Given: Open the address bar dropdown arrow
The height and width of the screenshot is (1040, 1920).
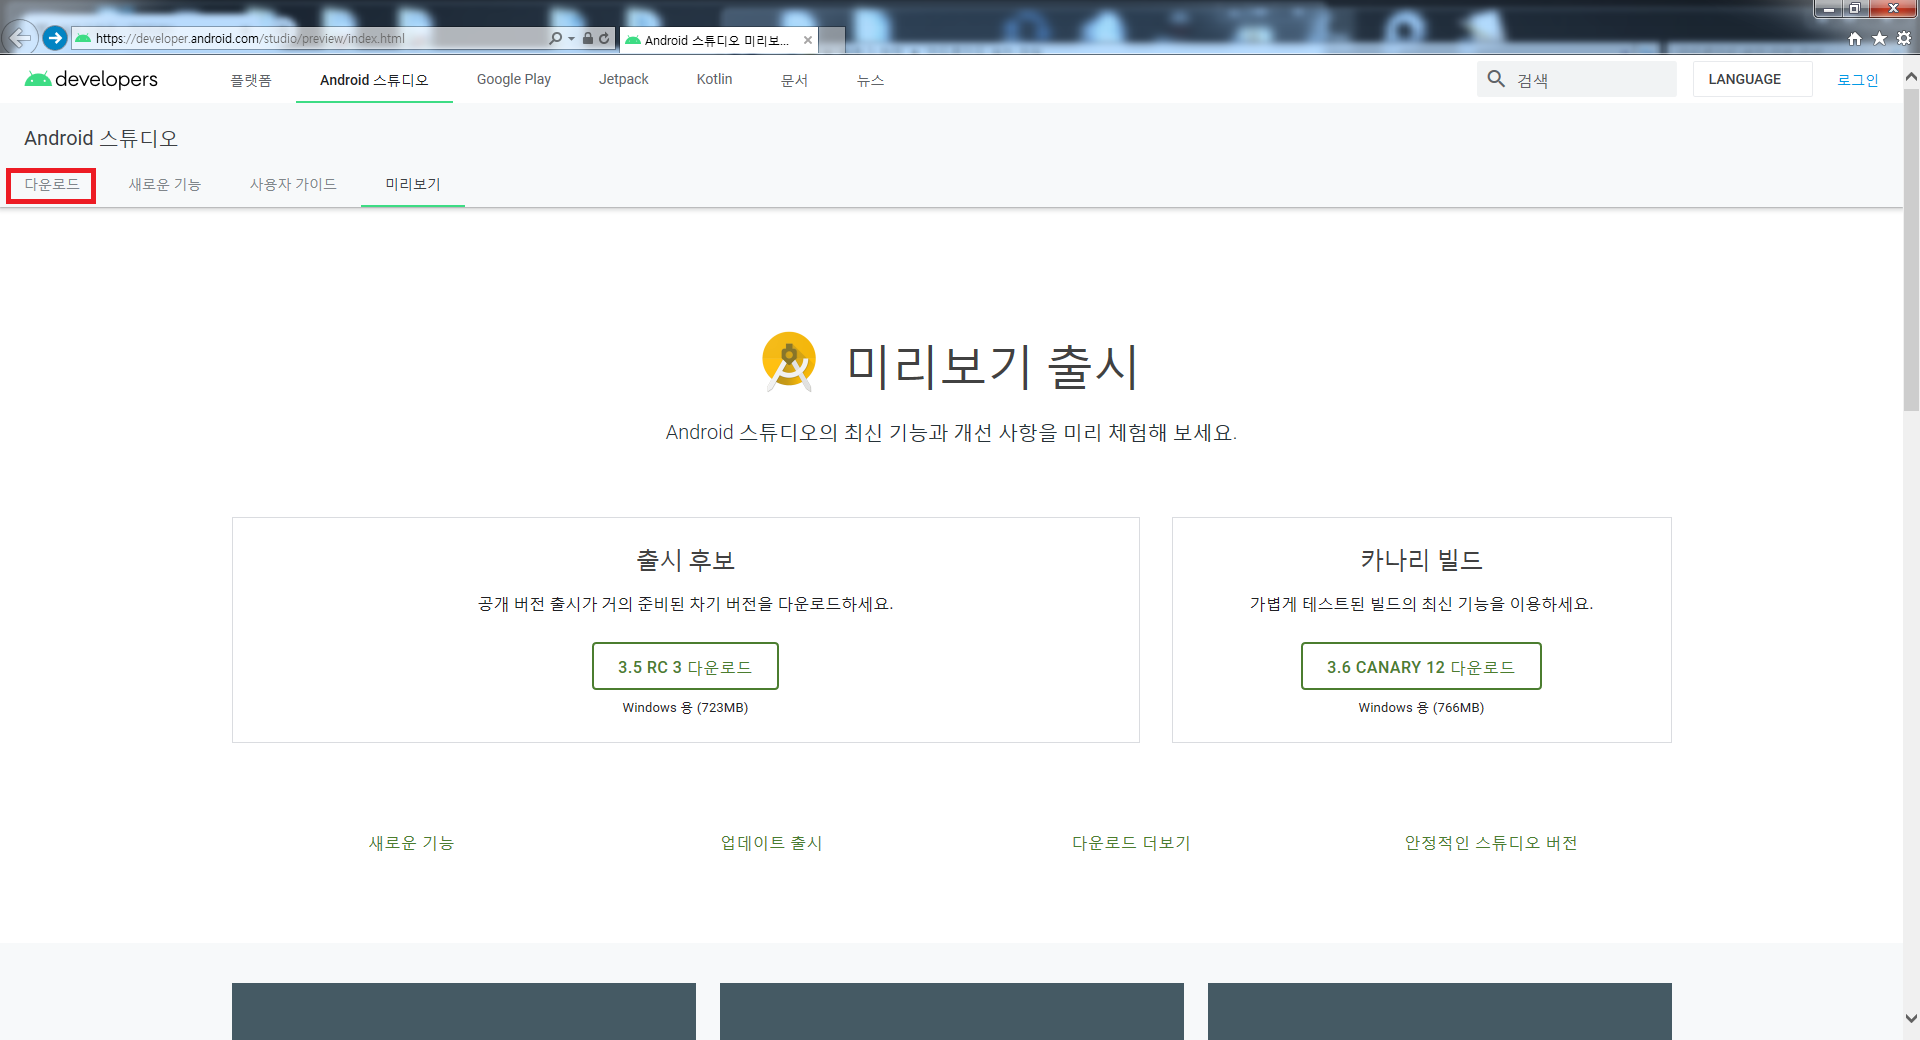Looking at the screenshot, I should pos(571,39).
